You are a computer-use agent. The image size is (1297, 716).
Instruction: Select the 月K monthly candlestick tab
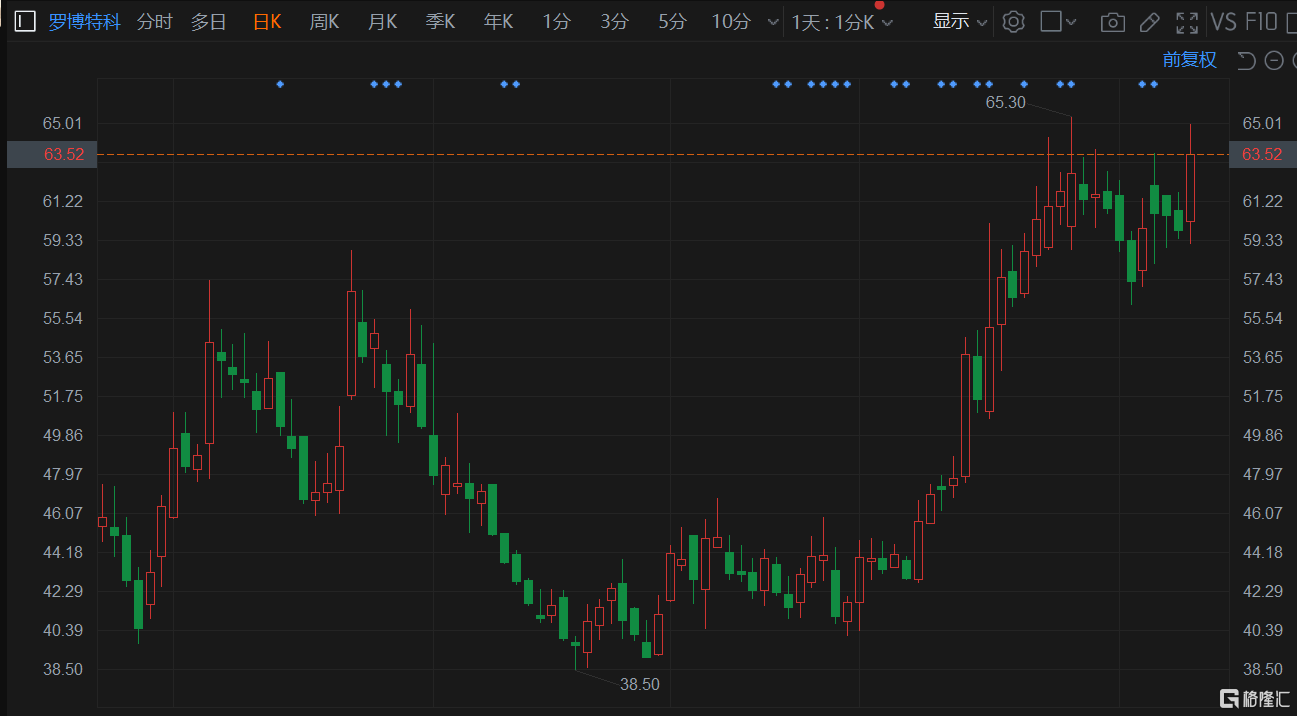pyautogui.click(x=383, y=21)
